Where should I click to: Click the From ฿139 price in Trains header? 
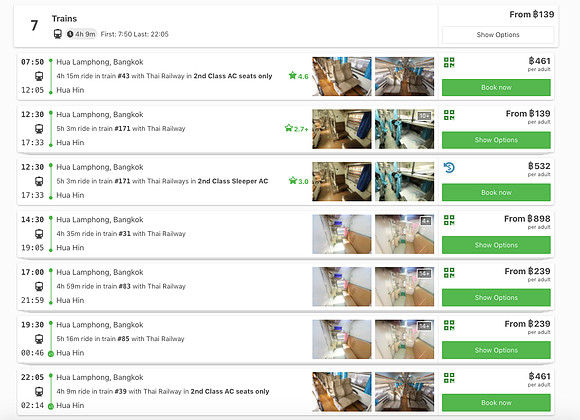532,14
